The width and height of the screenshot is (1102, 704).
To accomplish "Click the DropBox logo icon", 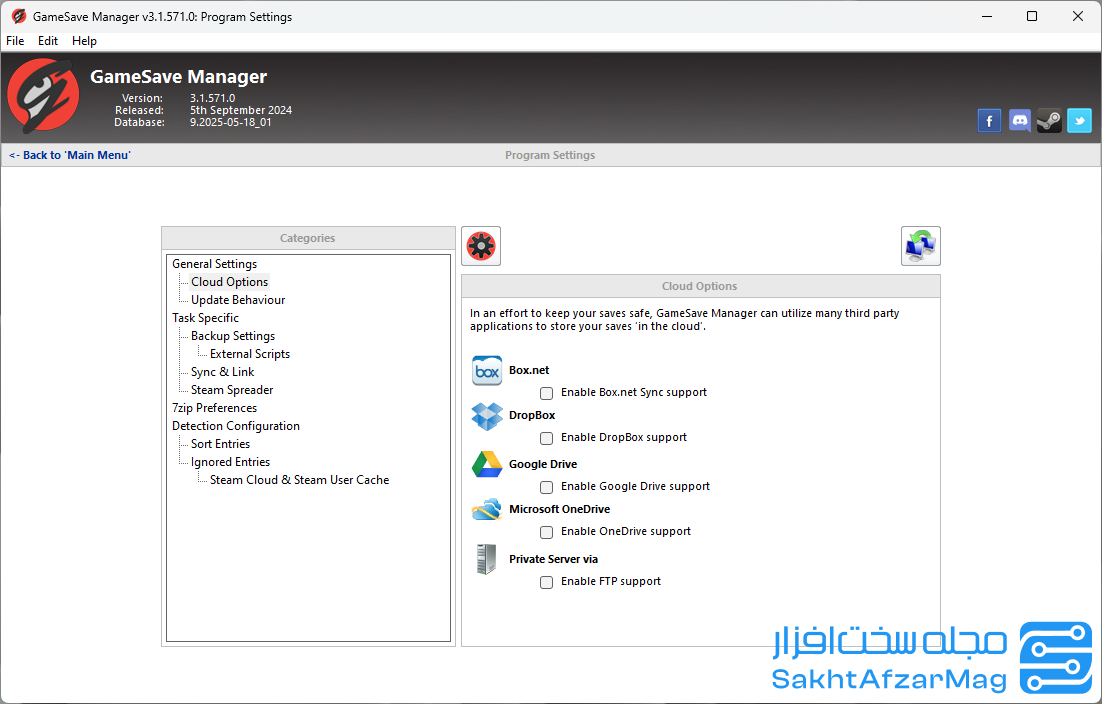I will [x=487, y=417].
